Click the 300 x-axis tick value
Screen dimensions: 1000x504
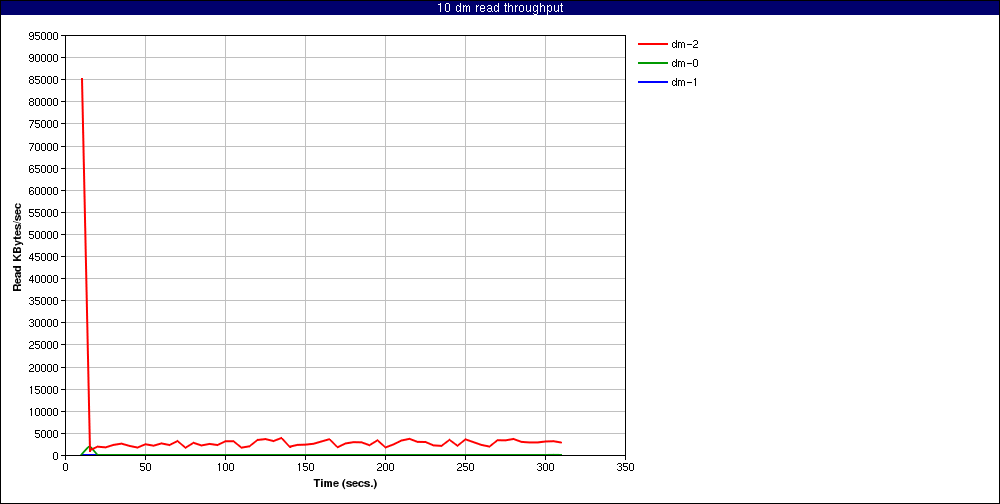pyautogui.click(x=545, y=467)
